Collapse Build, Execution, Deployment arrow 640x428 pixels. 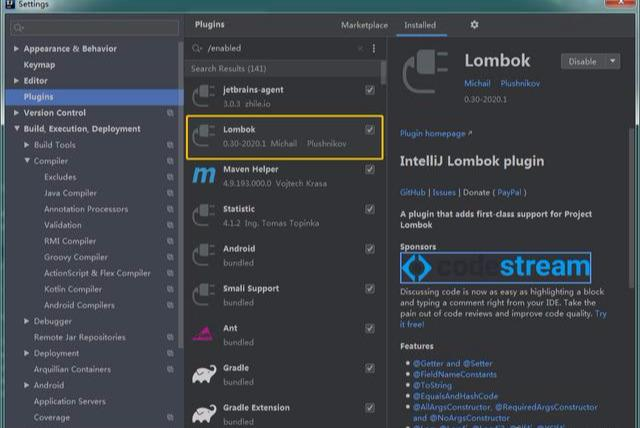tap(16, 129)
